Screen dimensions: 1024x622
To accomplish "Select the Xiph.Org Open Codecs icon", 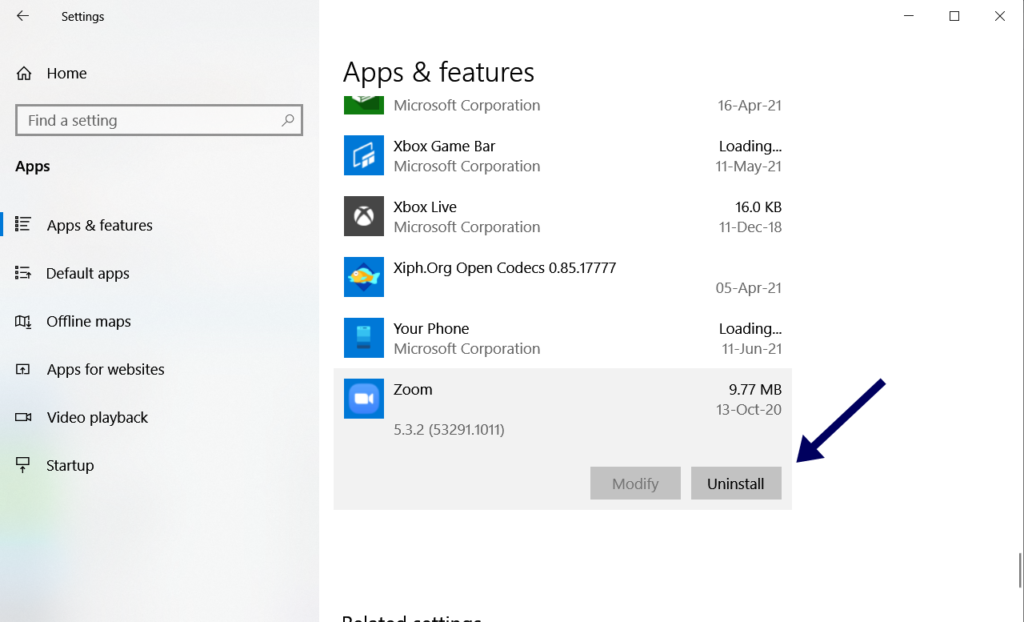I will (363, 277).
